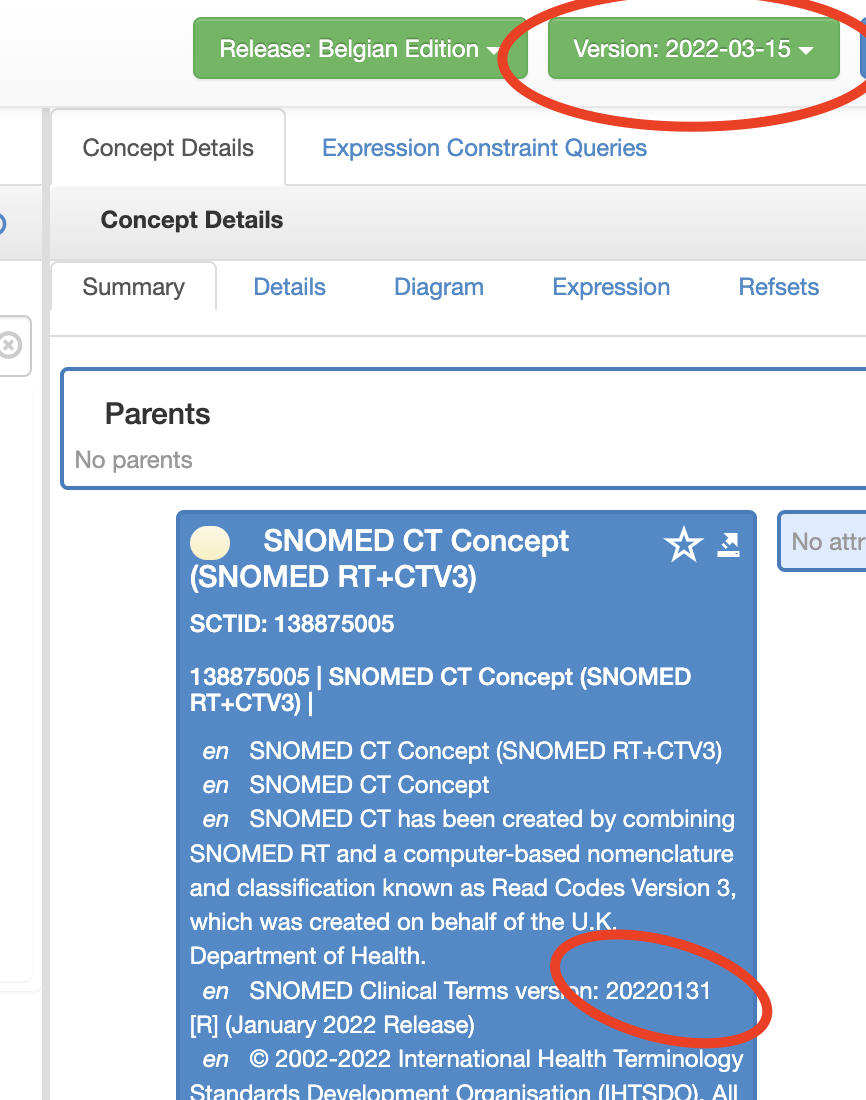Click the partially visible blue circle icon on left

(4, 223)
